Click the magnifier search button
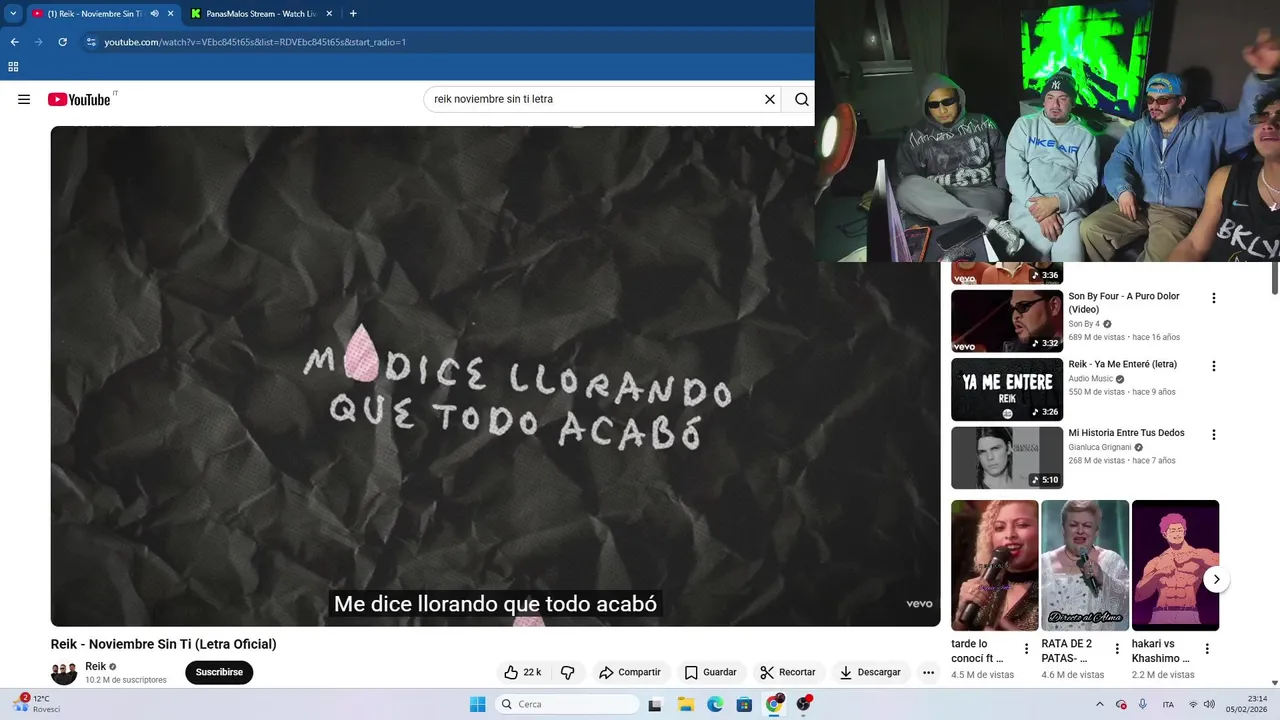The width and height of the screenshot is (1280, 720). [802, 99]
